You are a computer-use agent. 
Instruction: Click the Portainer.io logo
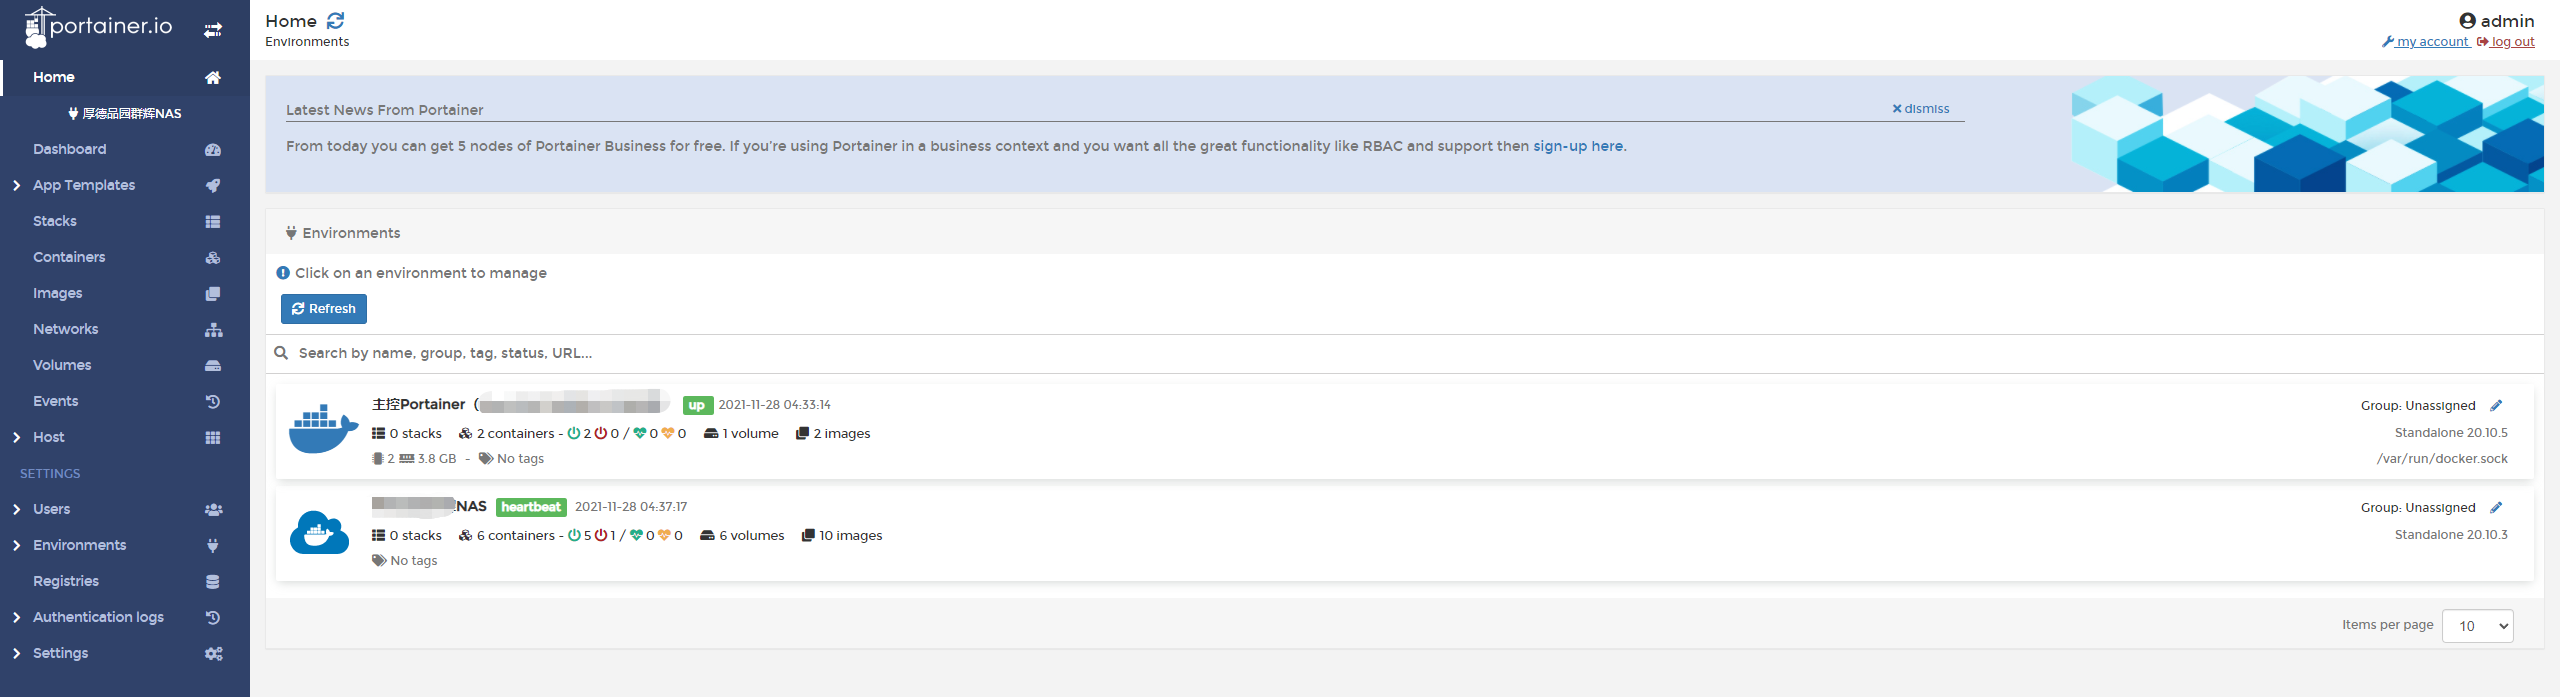pos(98,27)
